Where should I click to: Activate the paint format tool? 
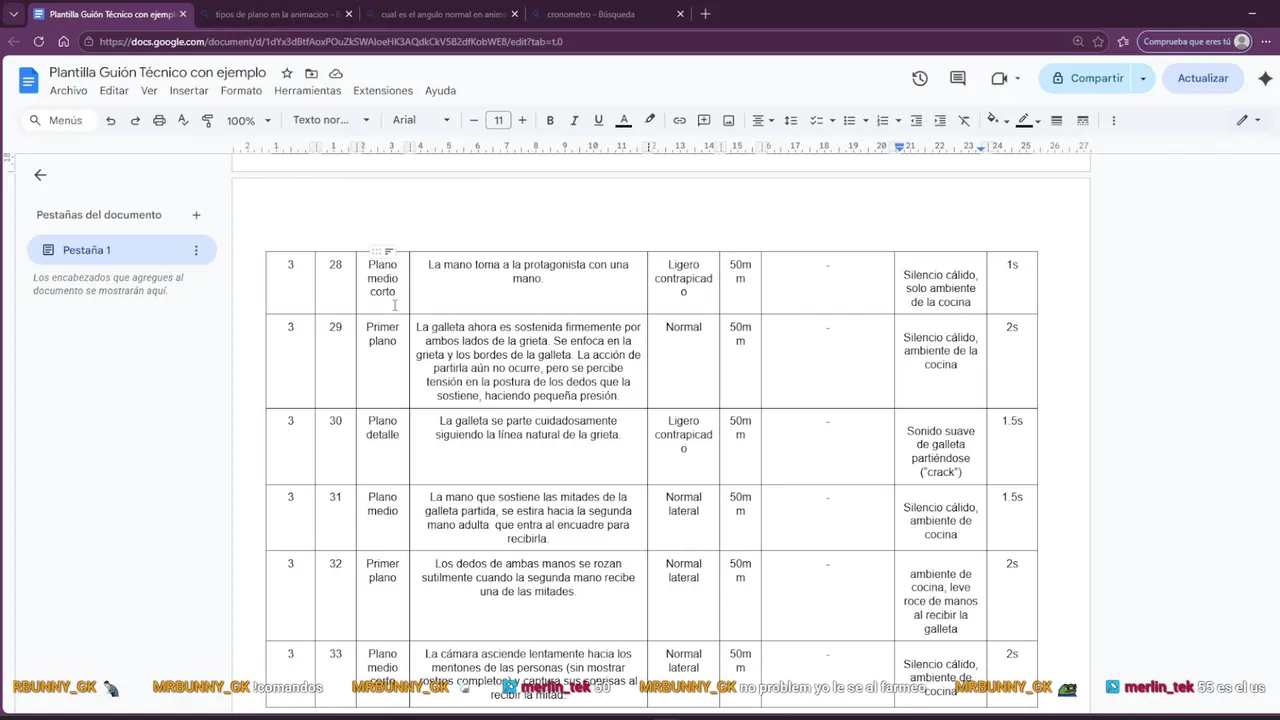pos(208,120)
